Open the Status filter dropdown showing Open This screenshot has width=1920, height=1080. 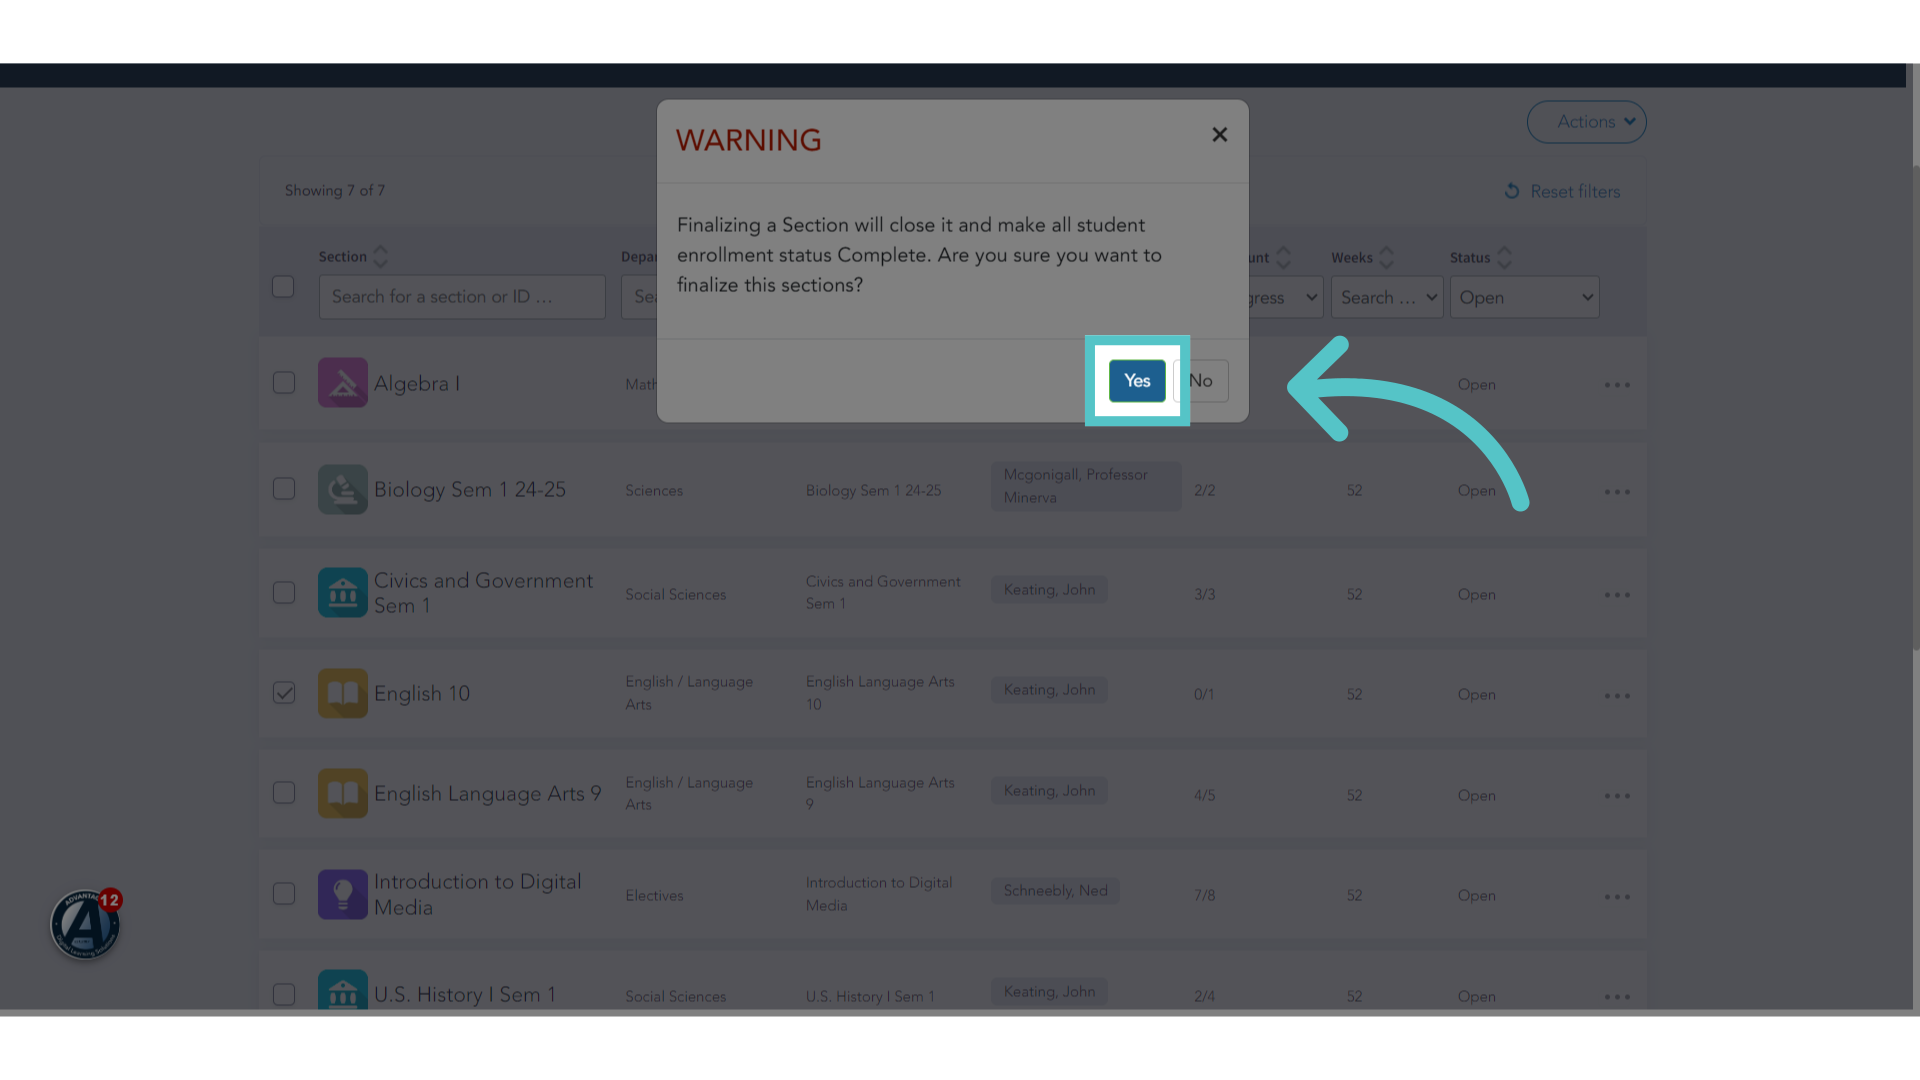click(1525, 298)
